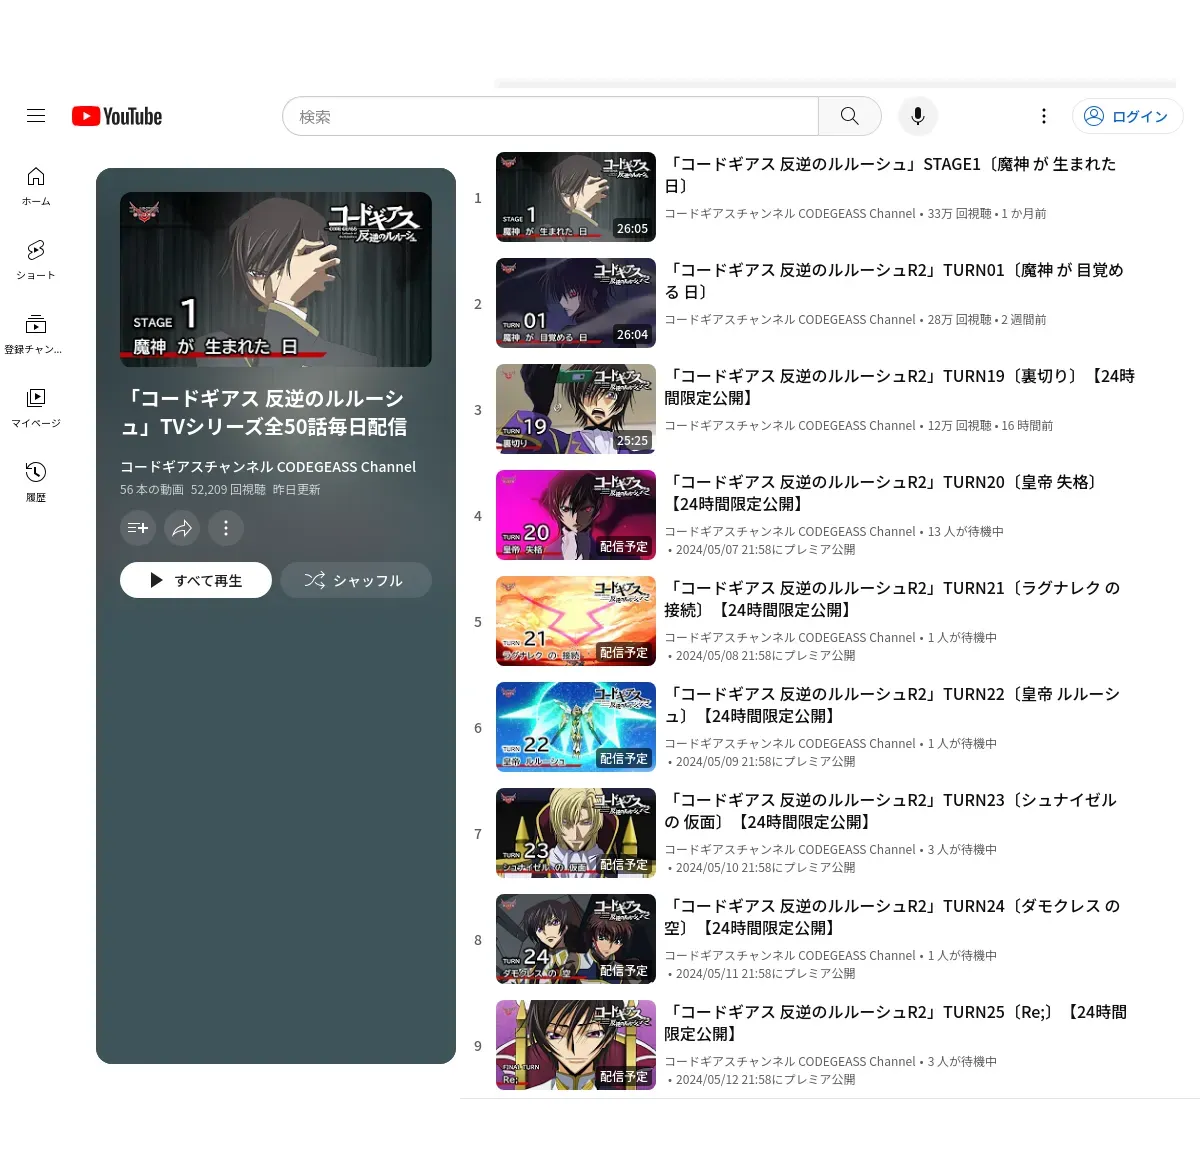Open TURN20 皇帝失格 video title
1200x1159 pixels.
click(x=883, y=493)
